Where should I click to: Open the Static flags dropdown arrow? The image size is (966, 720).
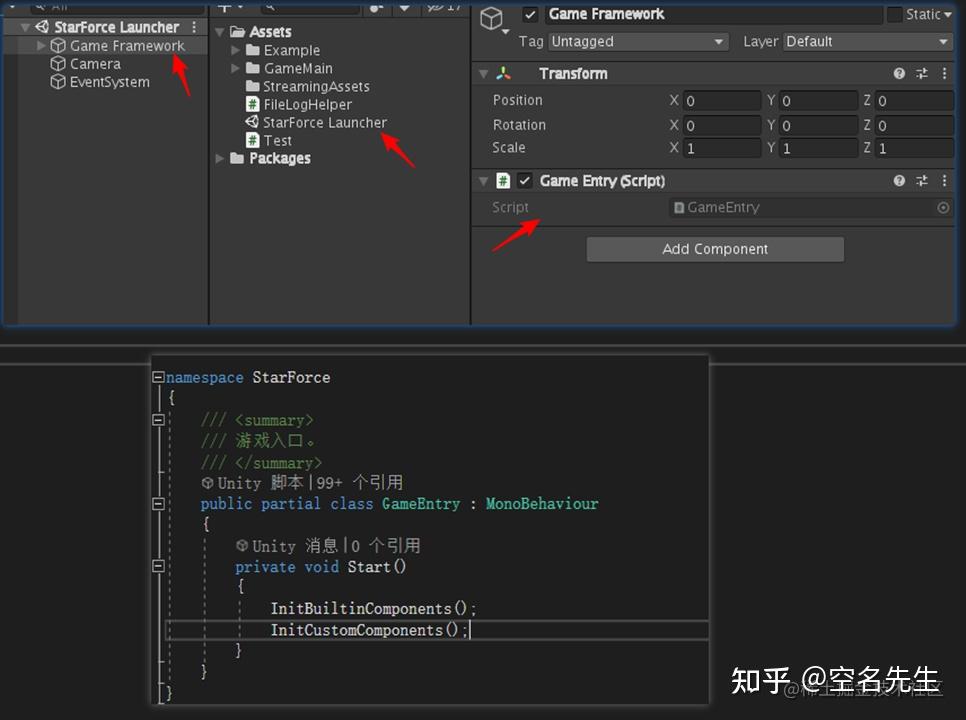point(950,14)
